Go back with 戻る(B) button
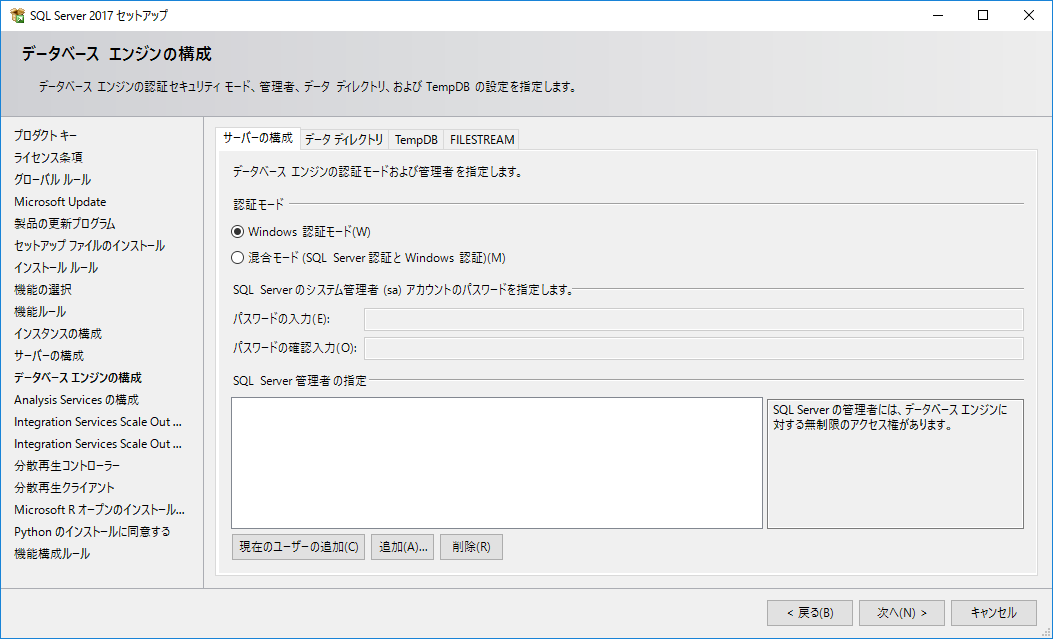The width and height of the screenshot is (1053, 639). pos(809,613)
